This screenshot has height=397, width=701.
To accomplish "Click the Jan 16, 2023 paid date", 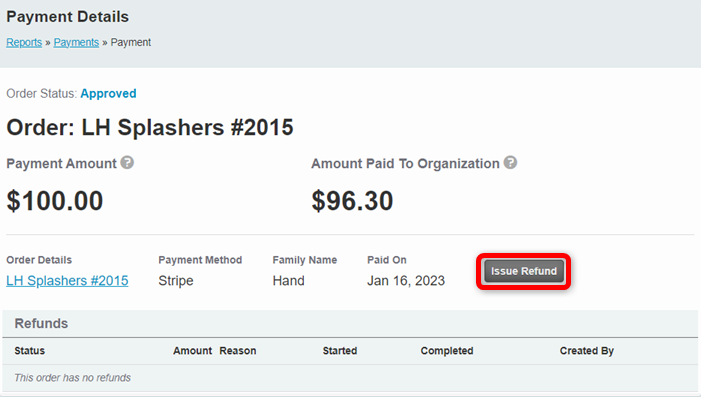I will (x=406, y=281).
